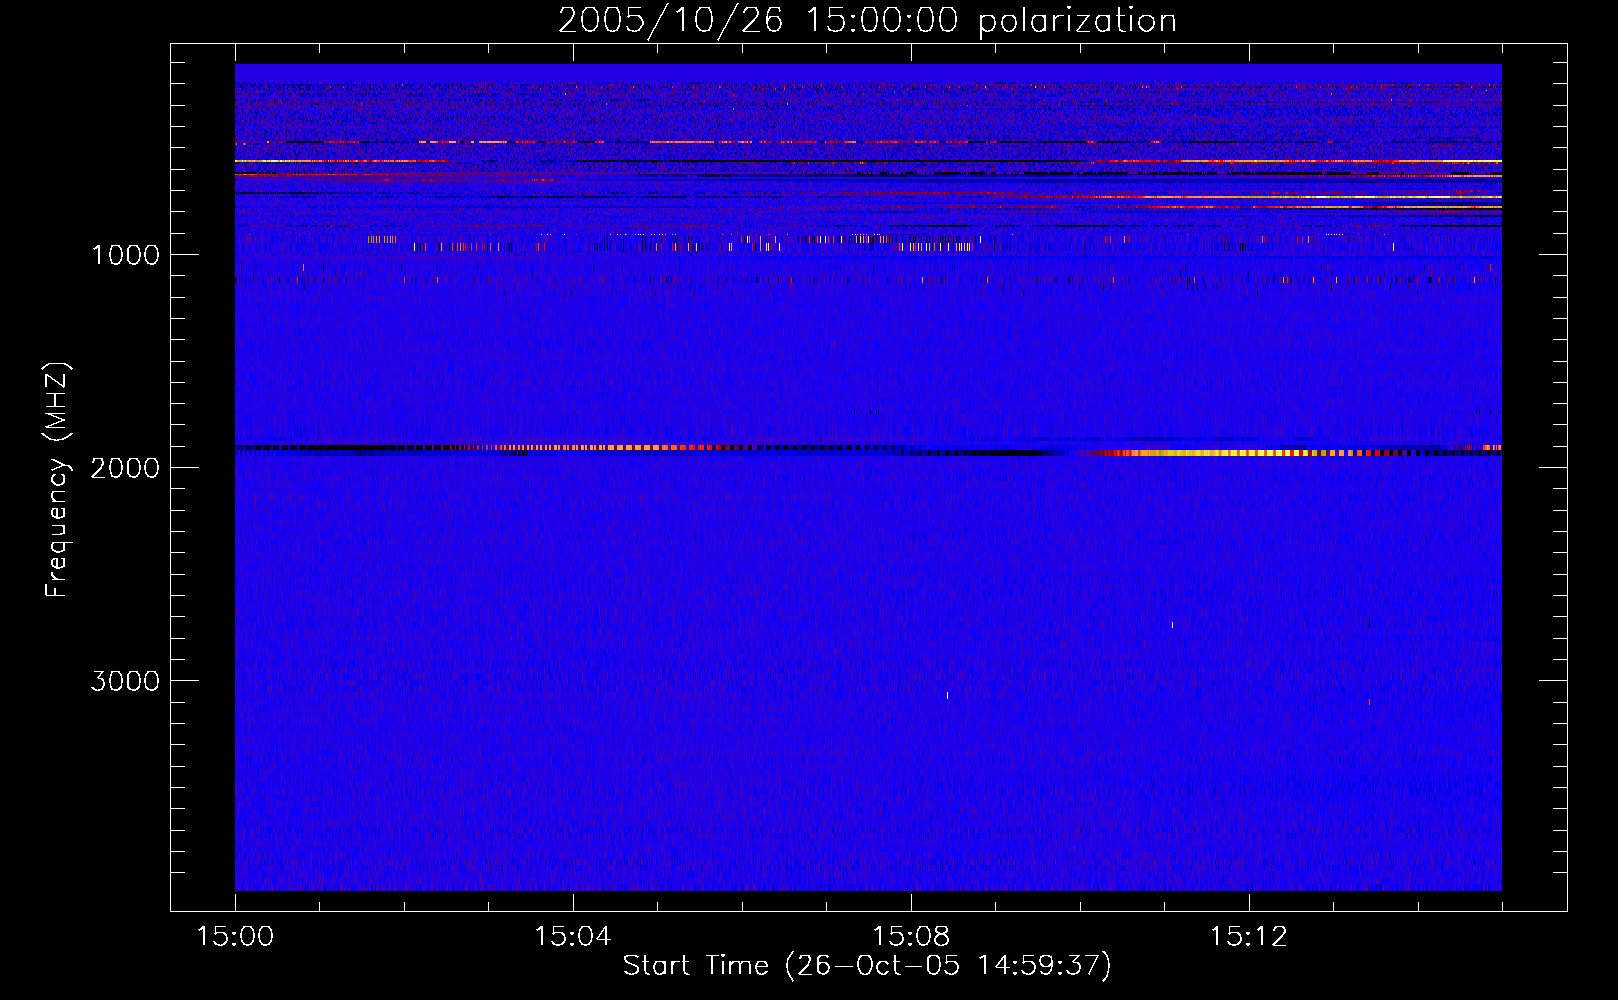Click the "Start Time" x-axis label
1618x1000 pixels.
coord(867,966)
